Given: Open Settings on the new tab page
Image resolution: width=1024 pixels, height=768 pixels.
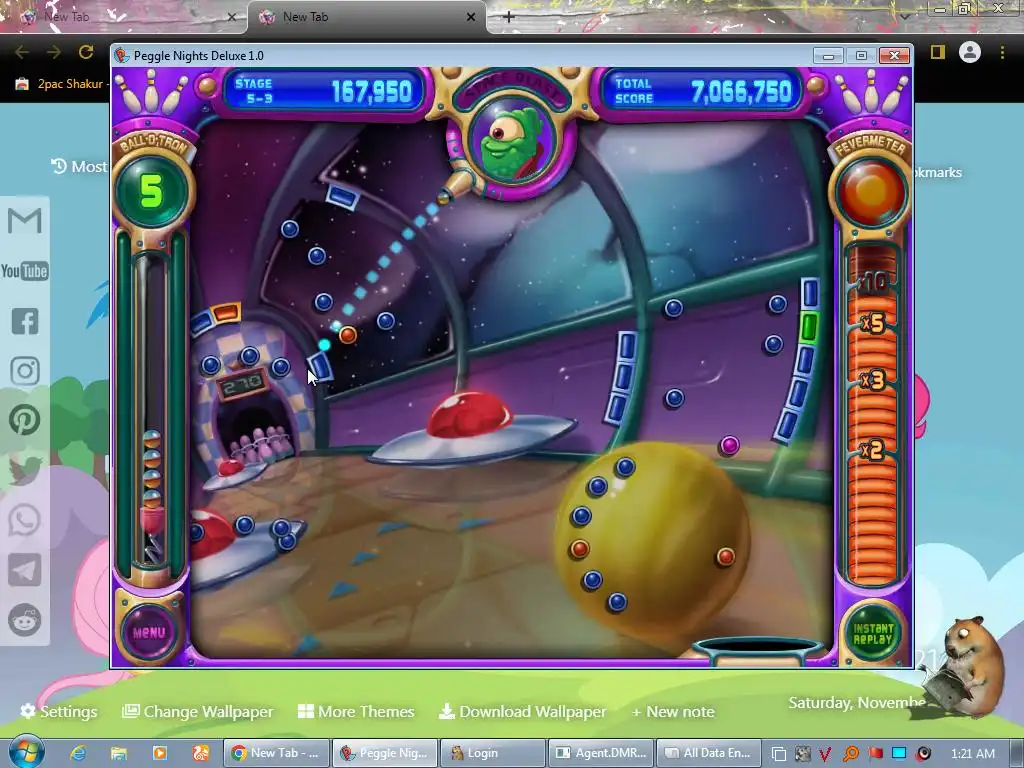Looking at the screenshot, I should click(58, 711).
